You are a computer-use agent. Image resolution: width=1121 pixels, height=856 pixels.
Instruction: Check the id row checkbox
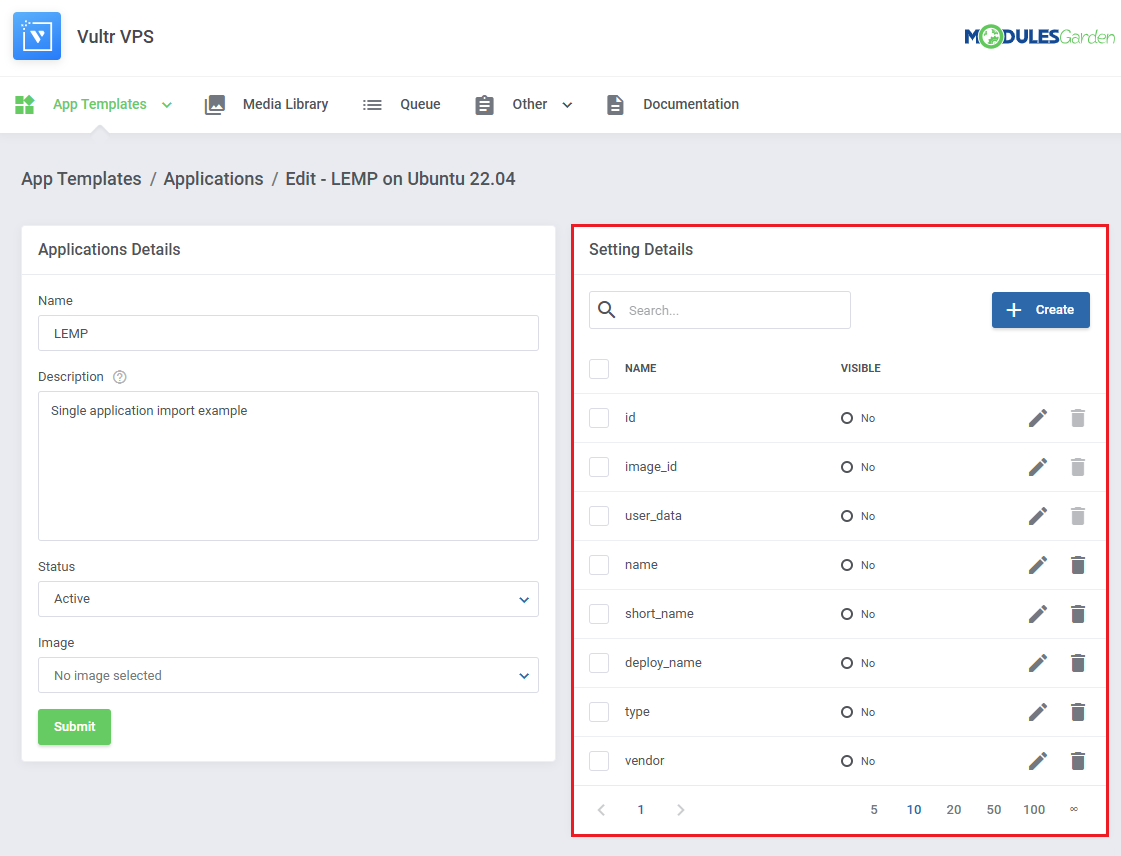click(x=599, y=418)
